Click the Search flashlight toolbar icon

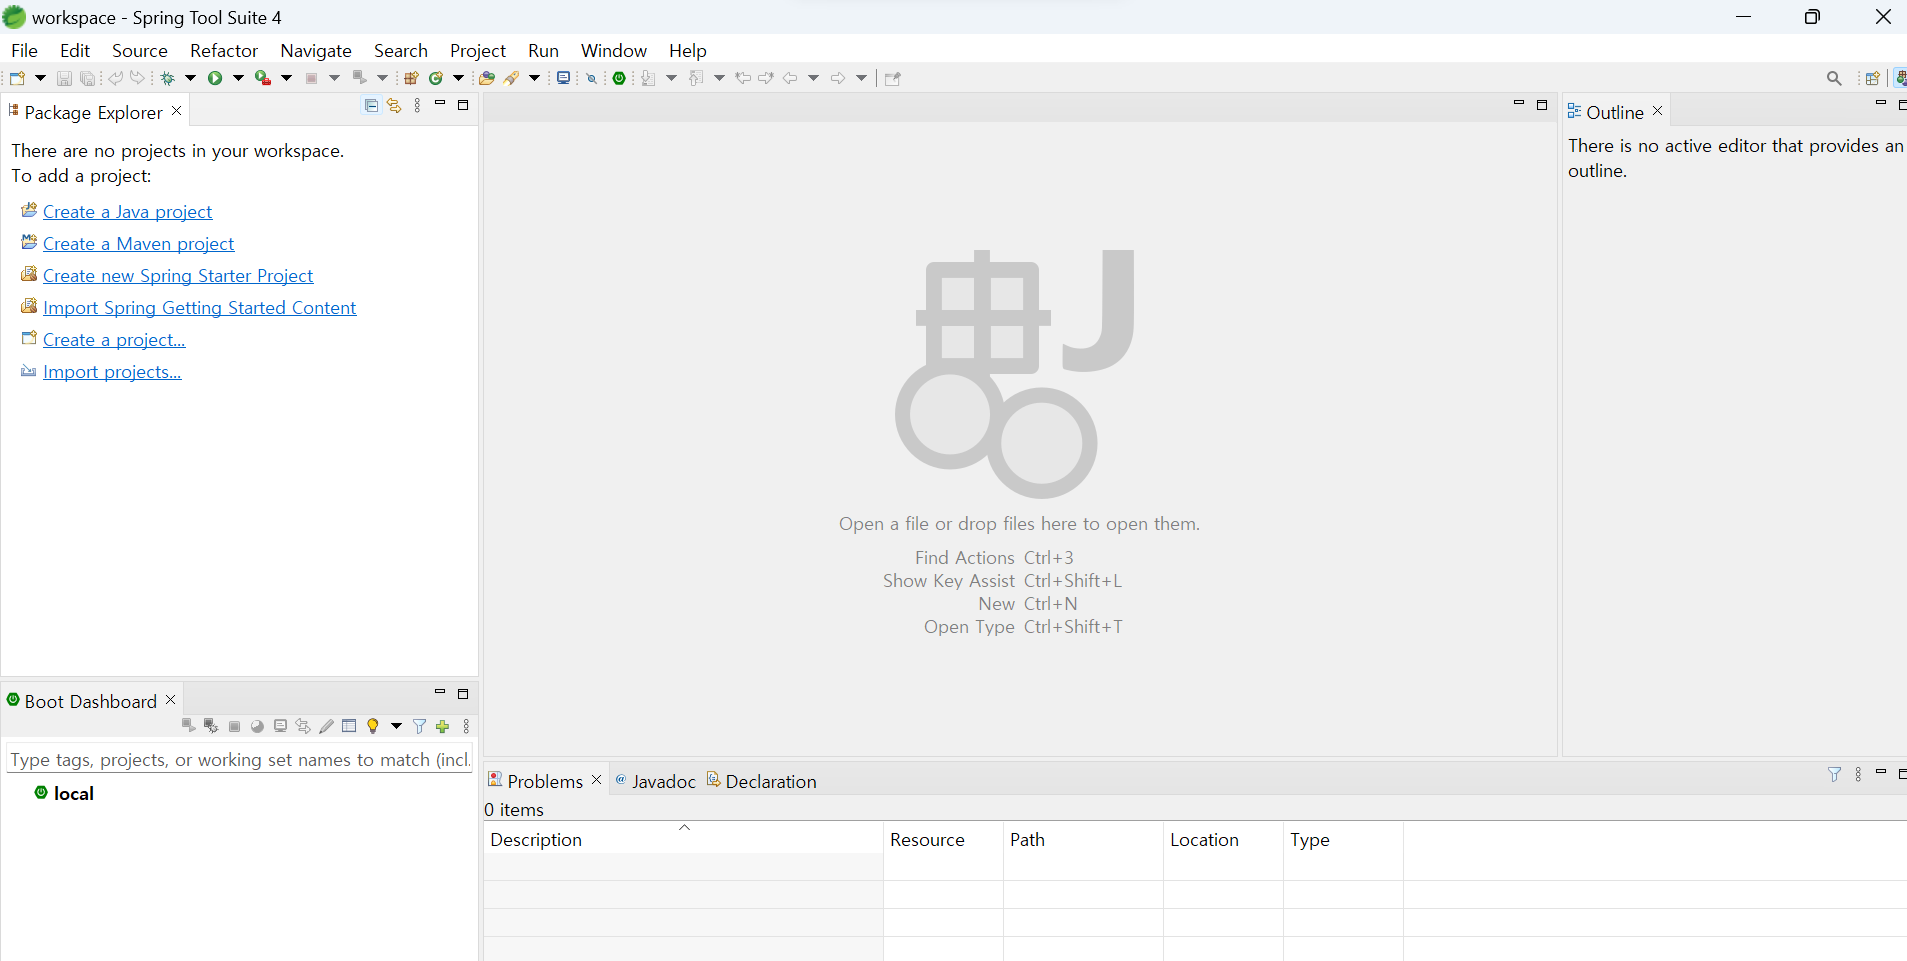[x=512, y=78]
